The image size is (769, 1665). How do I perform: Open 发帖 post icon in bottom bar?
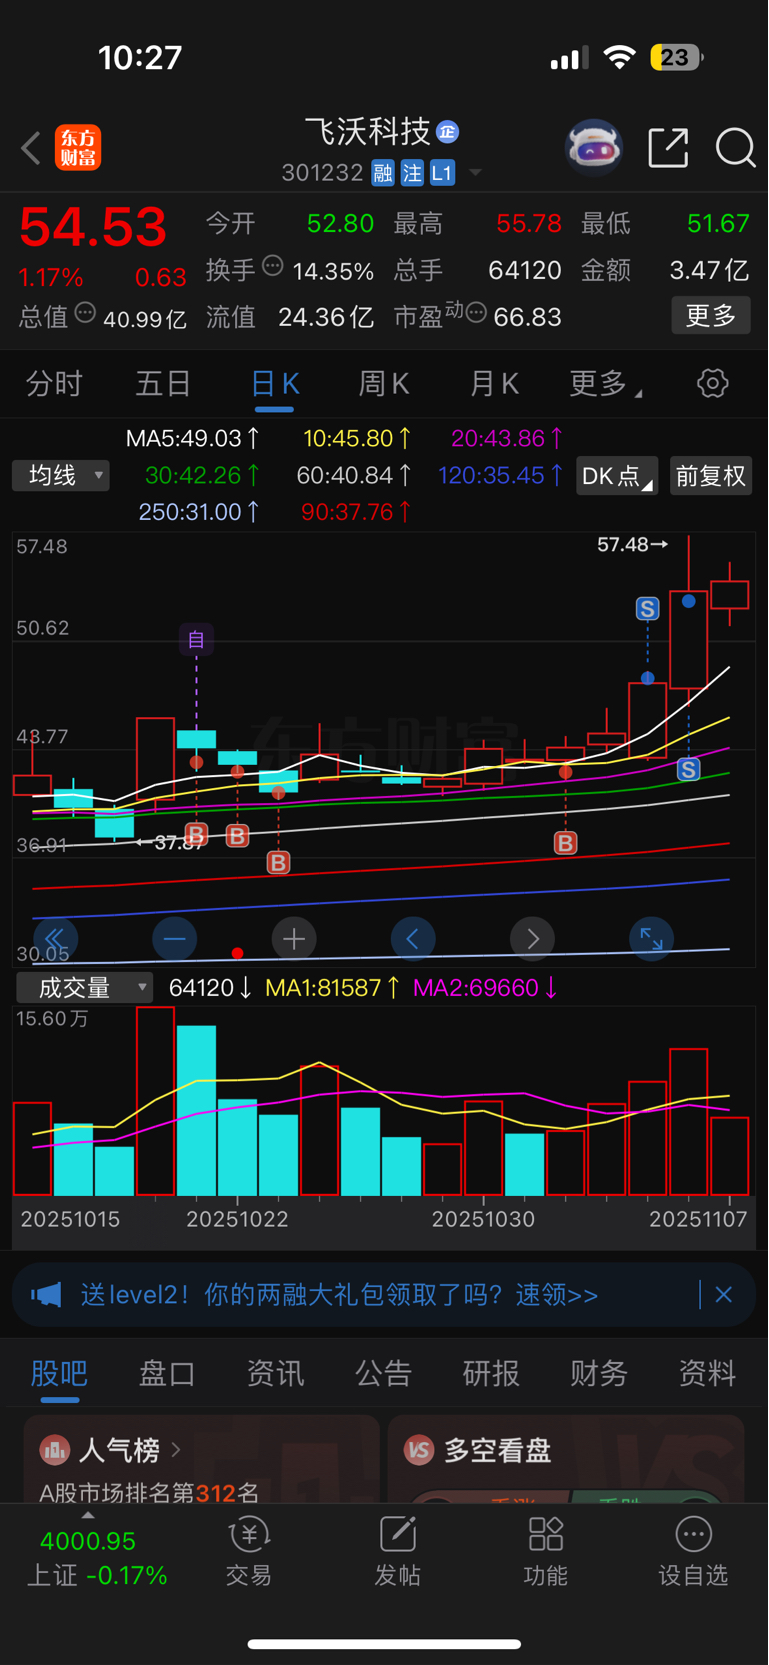(x=397, y=1535)
